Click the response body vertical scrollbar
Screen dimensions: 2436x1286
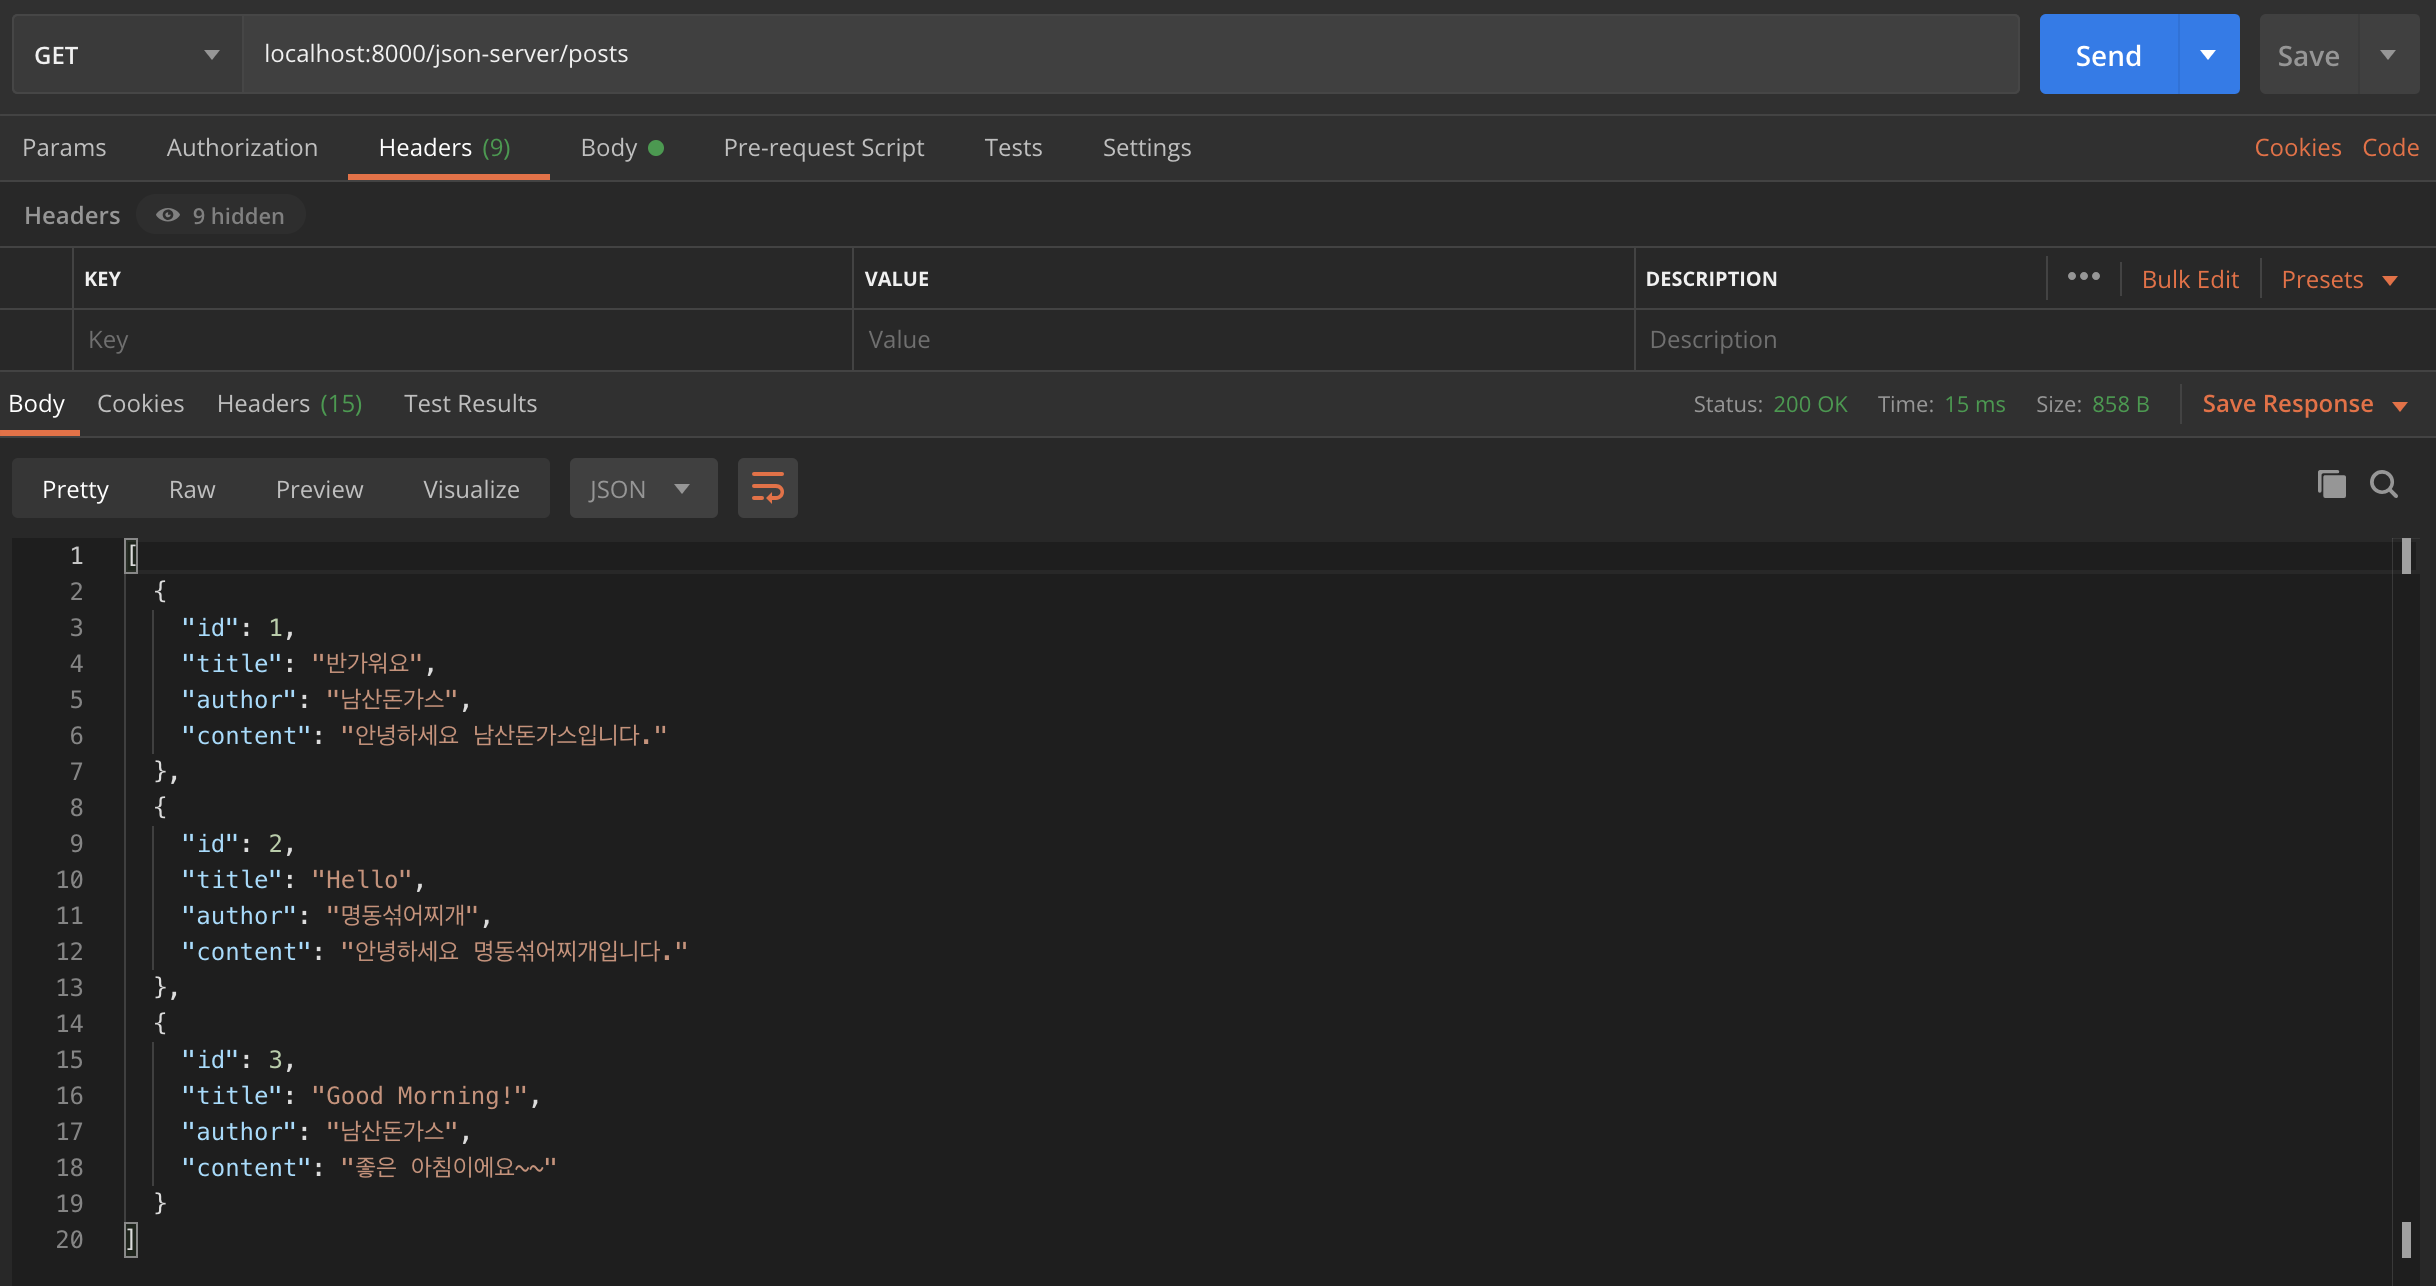pyautogui.click(x=2405, y=900)
